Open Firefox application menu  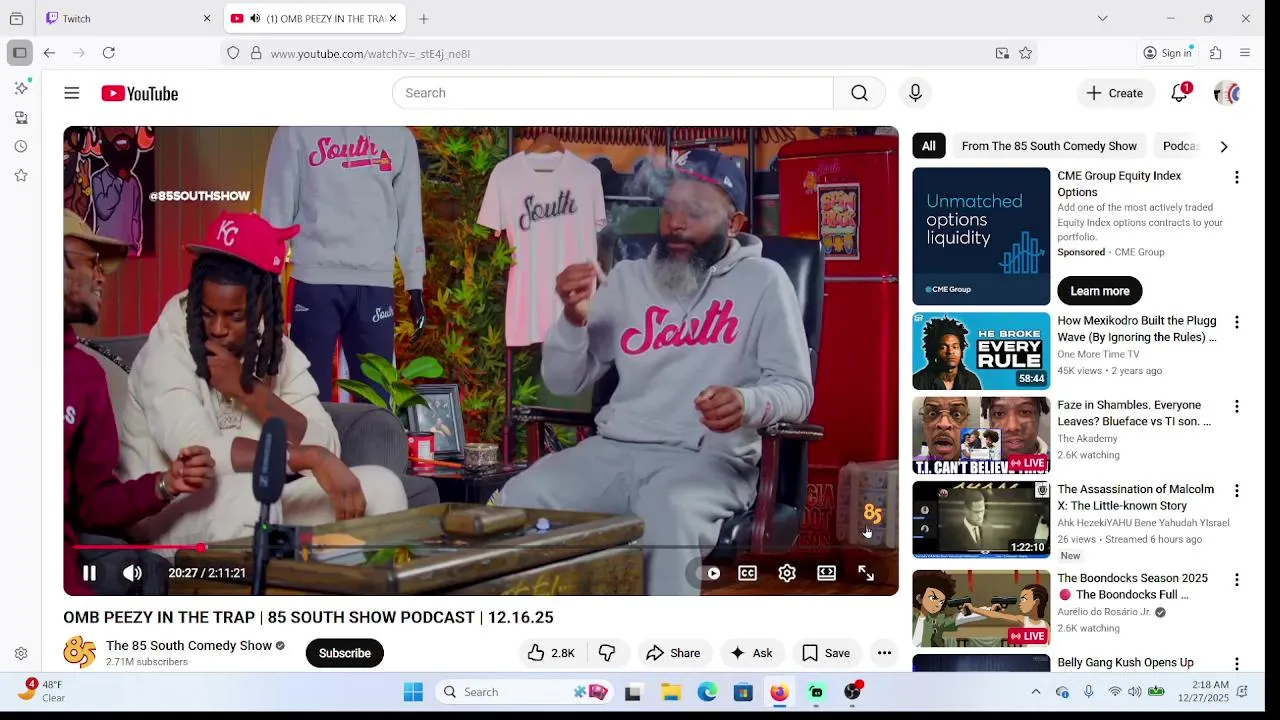coord(1245,53)
